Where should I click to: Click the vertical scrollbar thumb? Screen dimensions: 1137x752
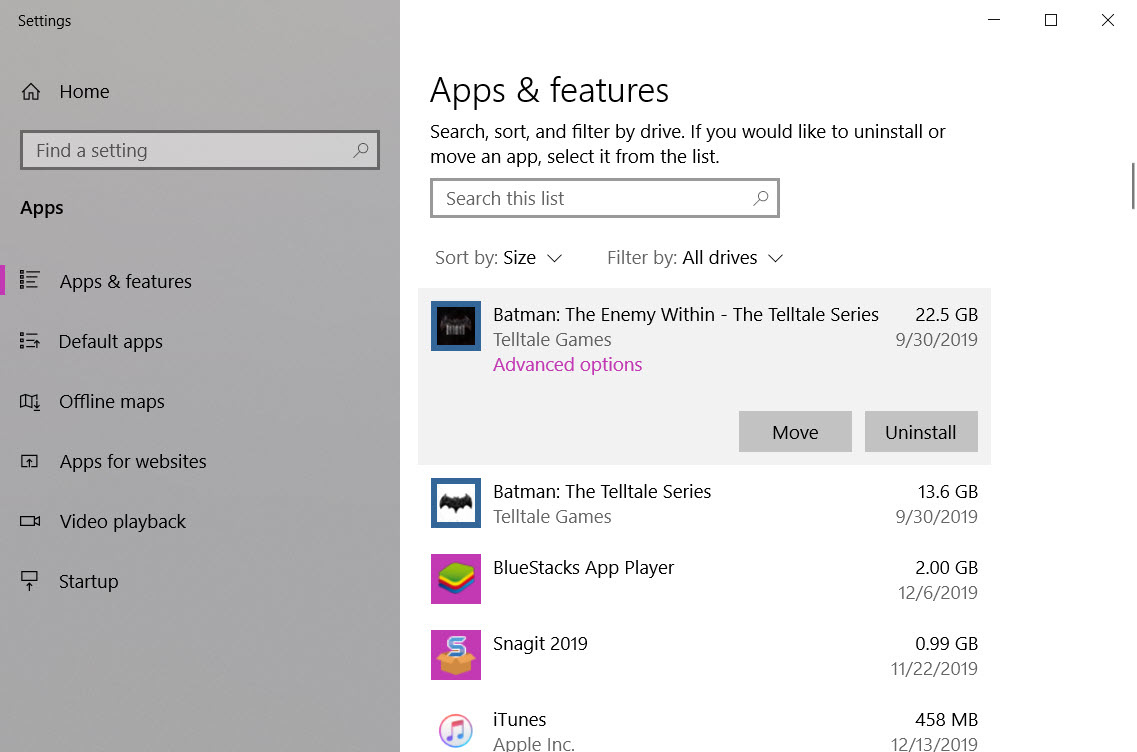(1133, 186)
